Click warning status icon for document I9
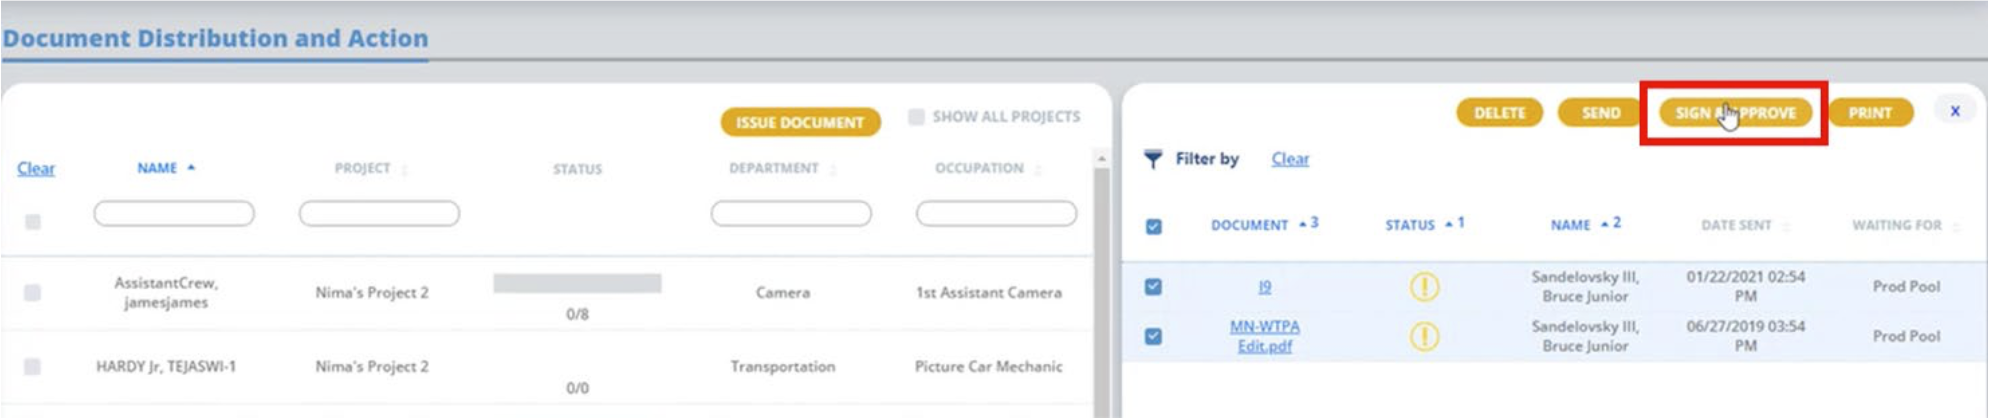This screenshot has width=1990, height=418. pyautogui.click(x=1424, y=287)
